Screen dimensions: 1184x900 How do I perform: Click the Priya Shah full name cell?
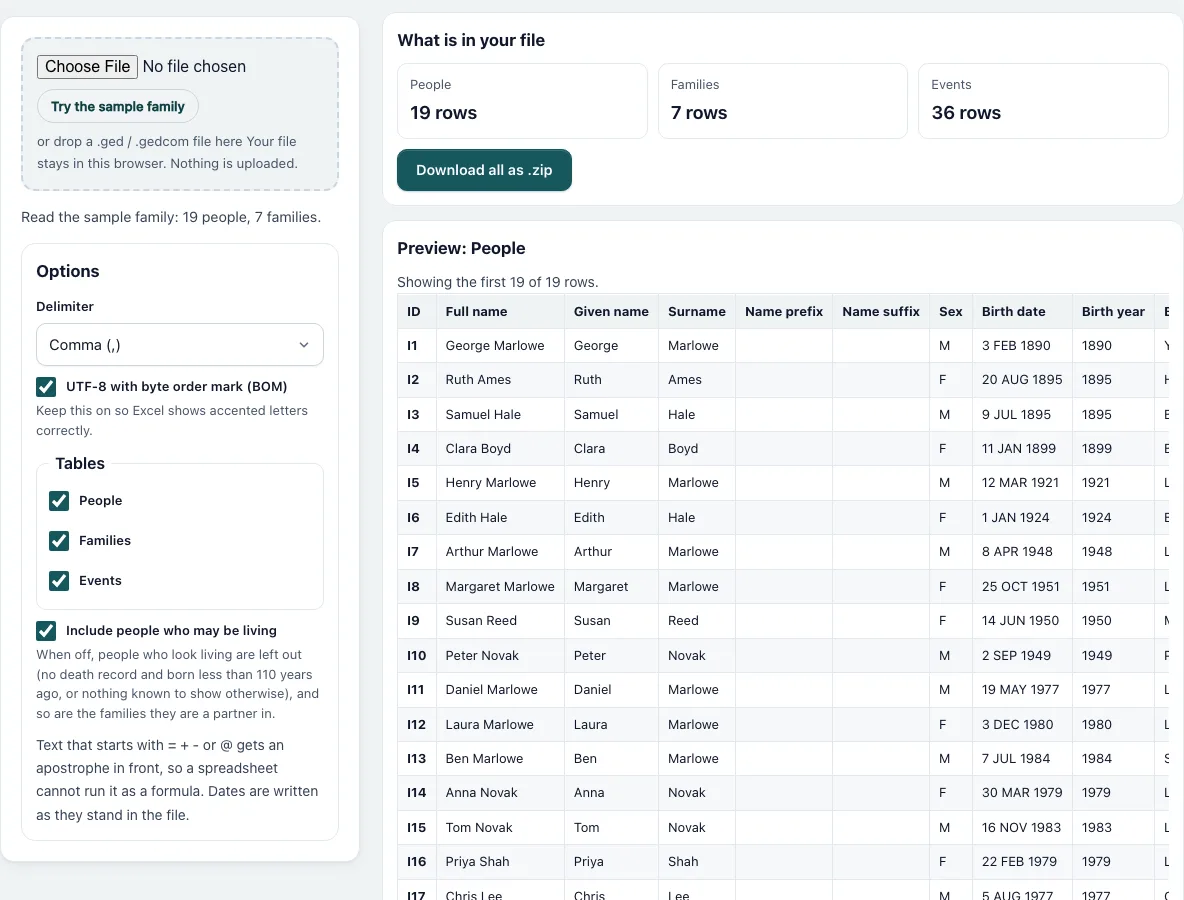(500, 861)
